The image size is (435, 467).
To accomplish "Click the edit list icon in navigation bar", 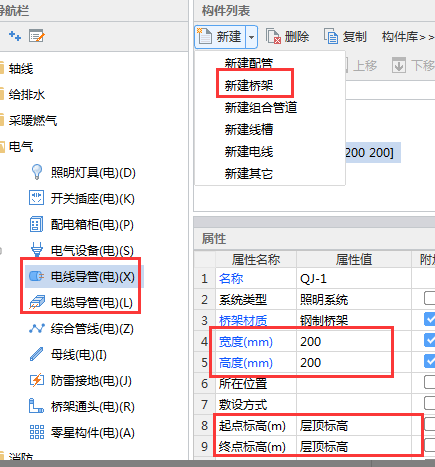I will tap(37, 36).
